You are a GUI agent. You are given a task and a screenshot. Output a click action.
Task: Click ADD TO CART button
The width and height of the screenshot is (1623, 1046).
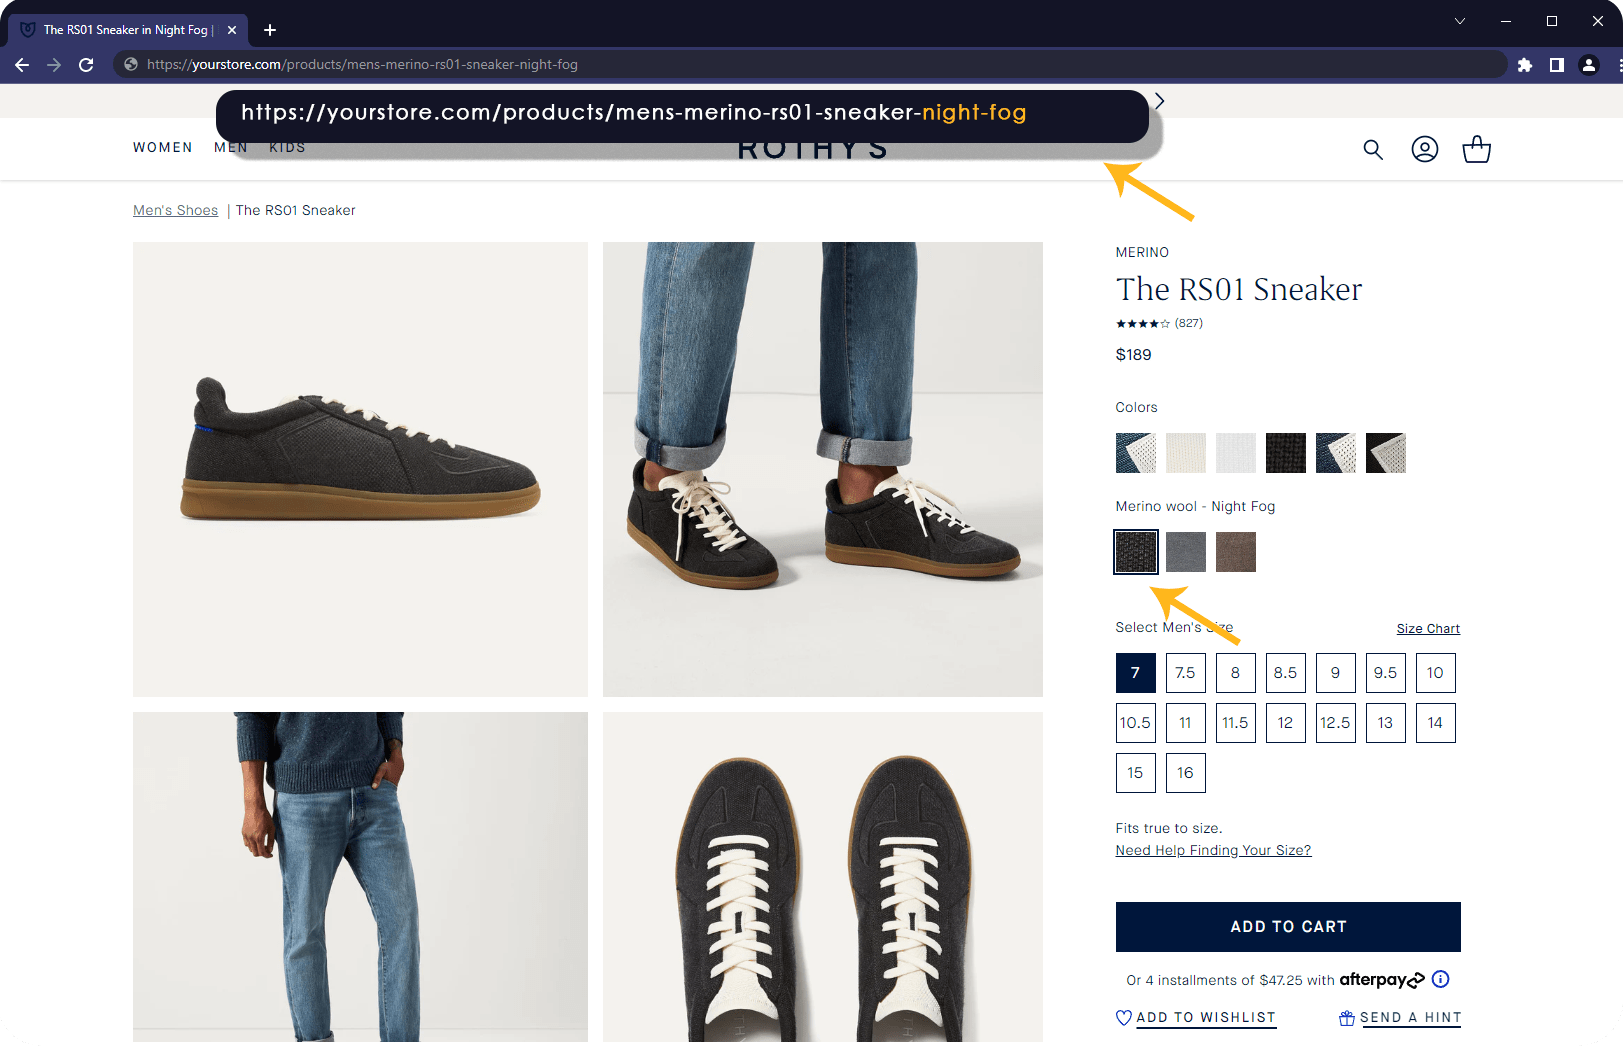click(1288, 927)
